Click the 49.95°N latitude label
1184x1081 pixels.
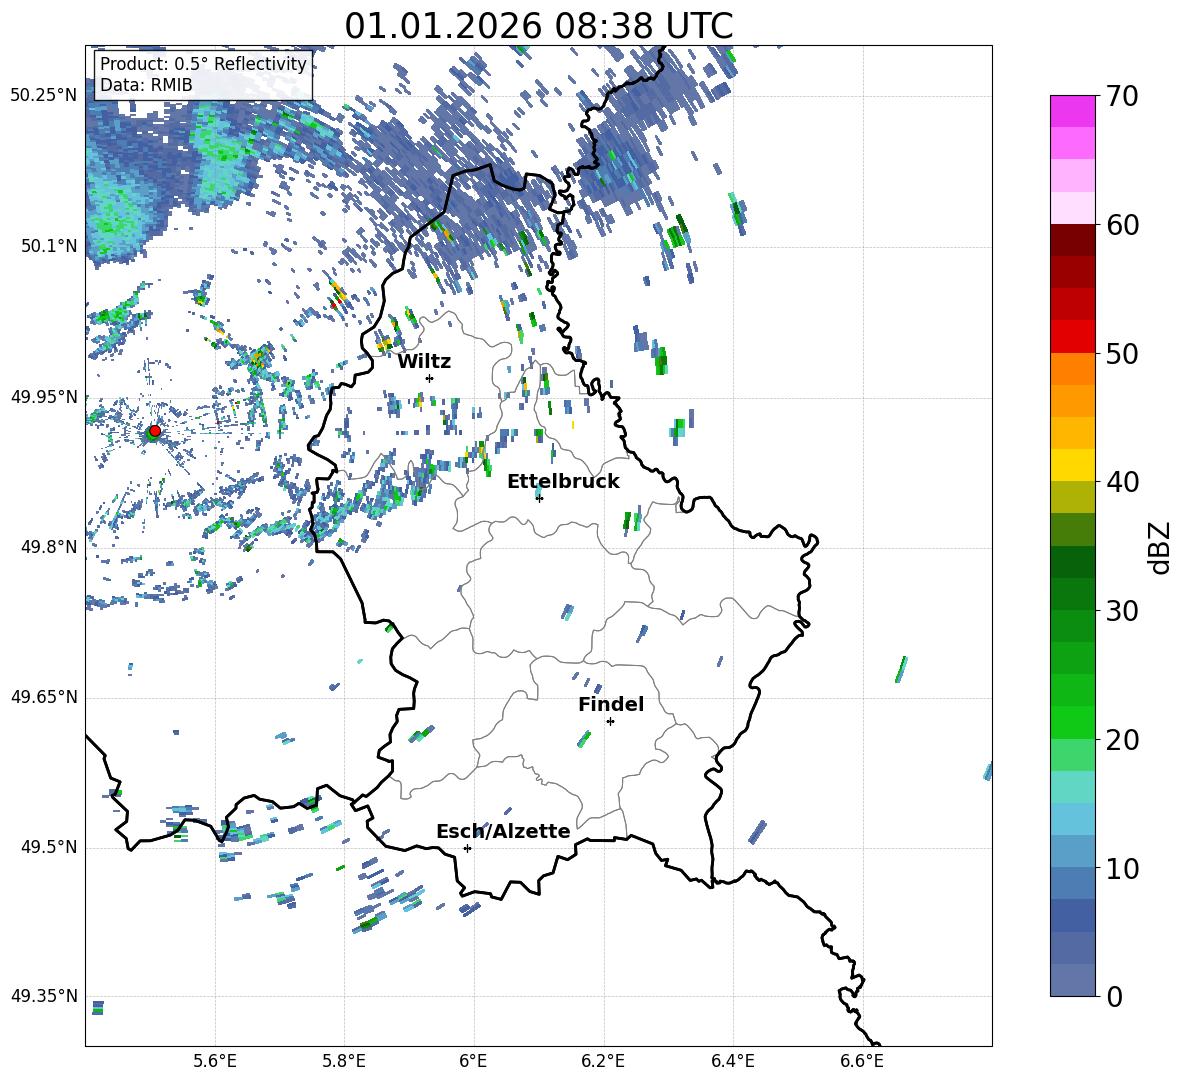click(x=44, y=396)
